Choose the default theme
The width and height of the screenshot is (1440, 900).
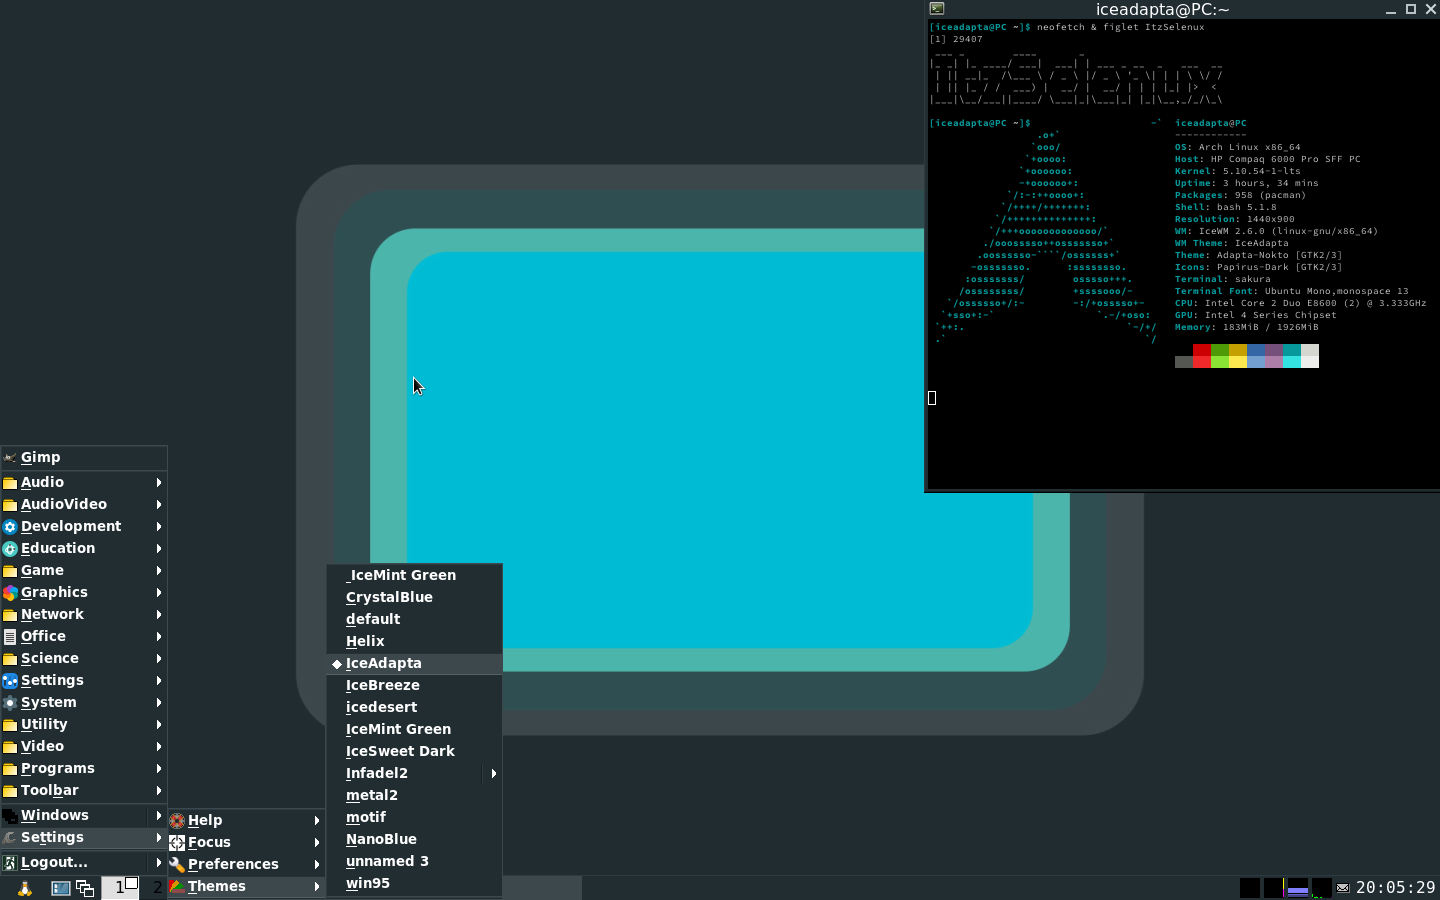pyautogui.click(x=414, y=619)
